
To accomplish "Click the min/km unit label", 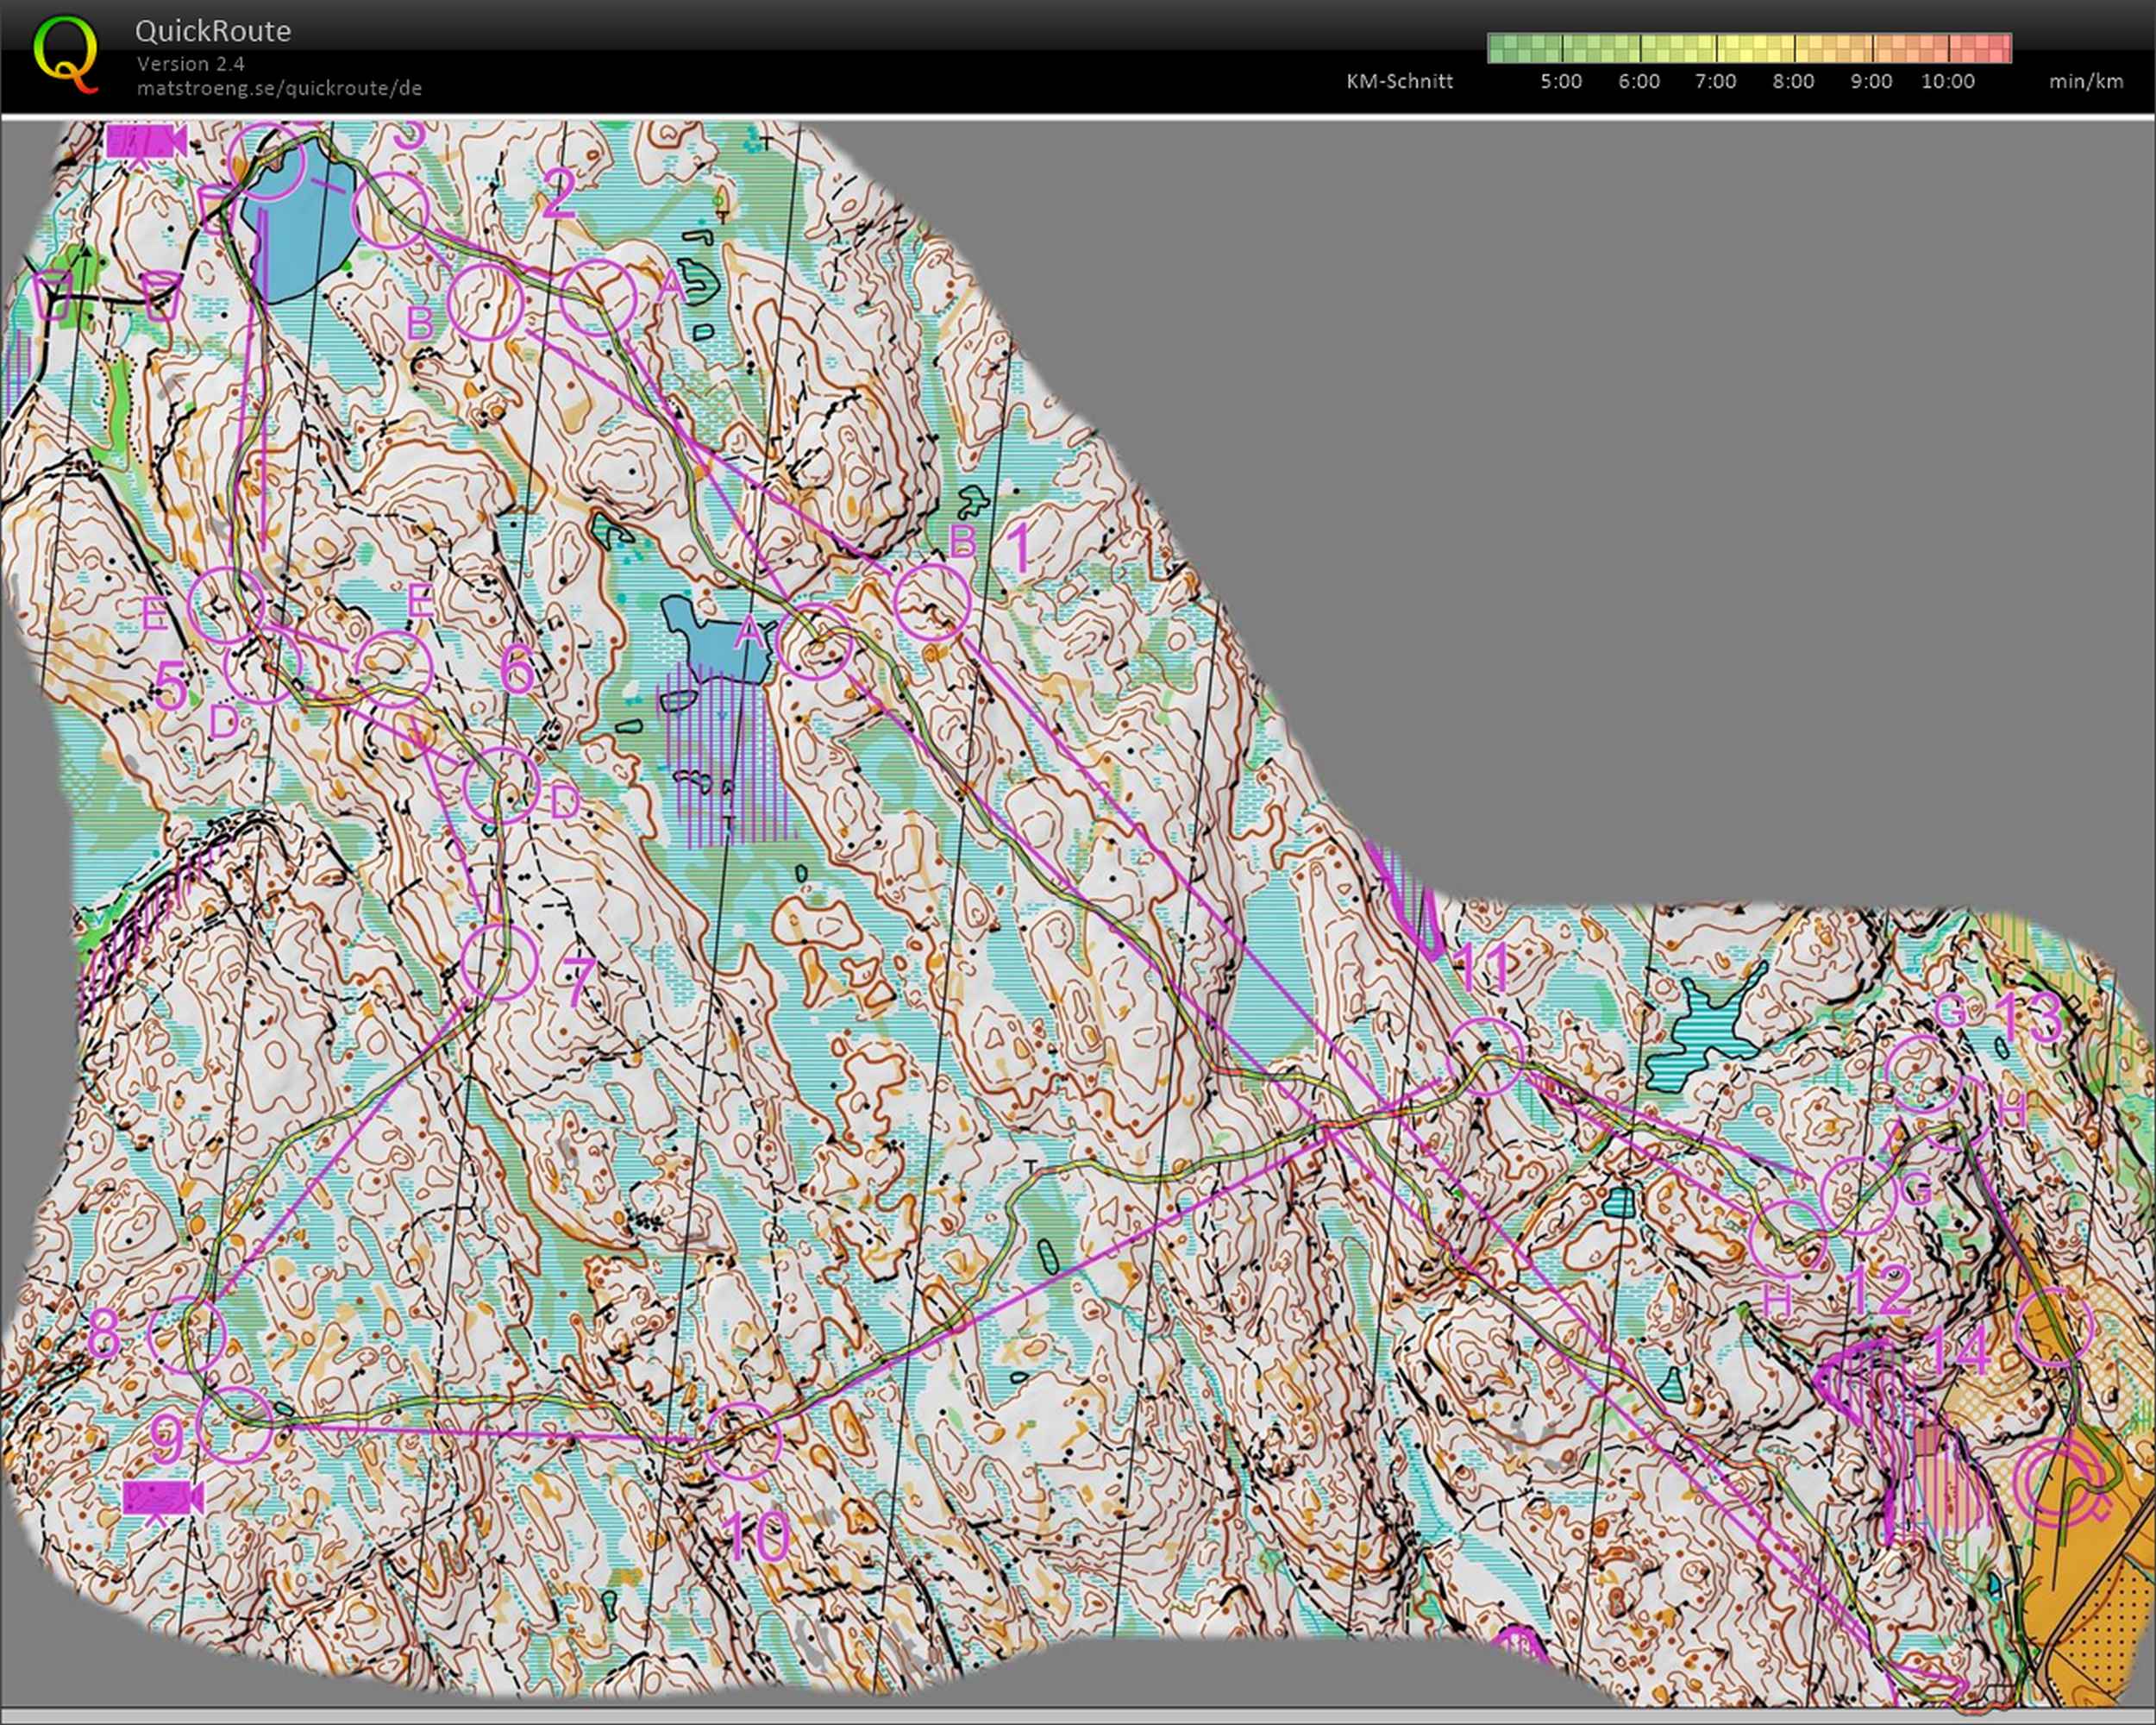I will [2085, 82].
